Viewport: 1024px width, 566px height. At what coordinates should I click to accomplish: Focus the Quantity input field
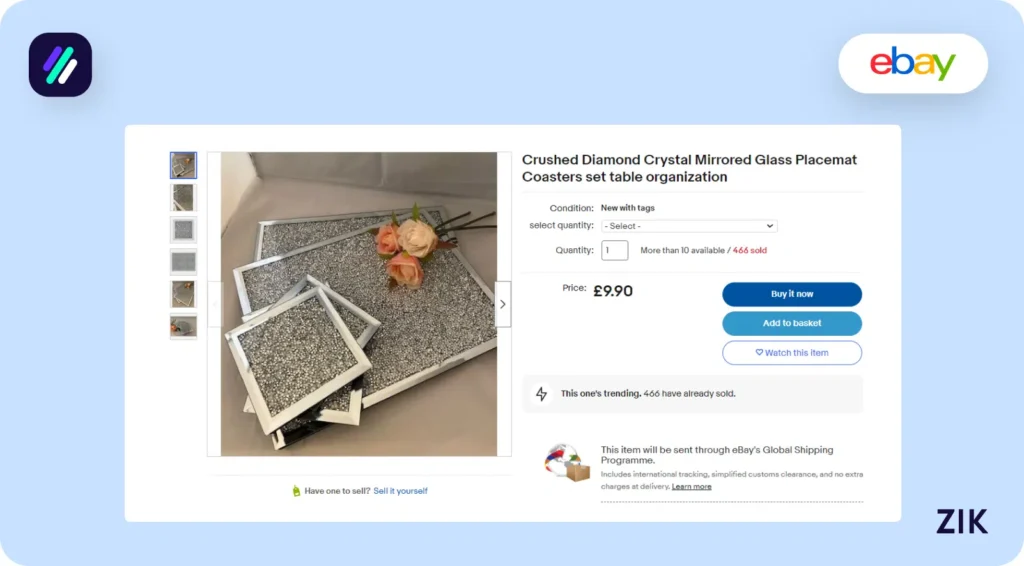pyautogui.click(x=615, y=250)
